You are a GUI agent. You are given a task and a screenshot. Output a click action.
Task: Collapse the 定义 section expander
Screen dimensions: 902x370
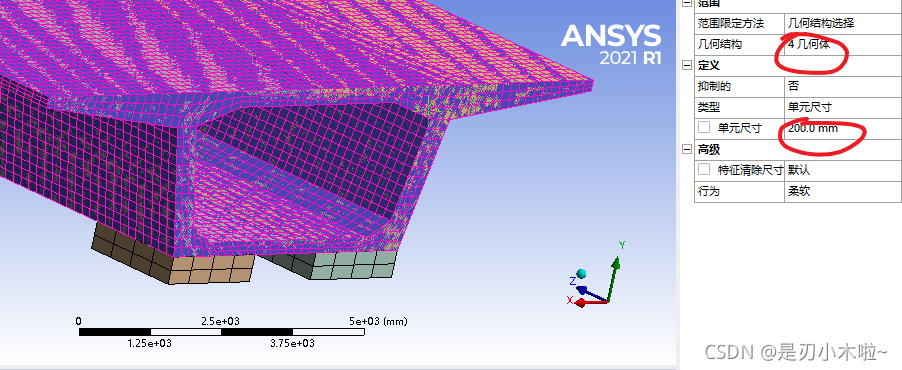point(686,66)
